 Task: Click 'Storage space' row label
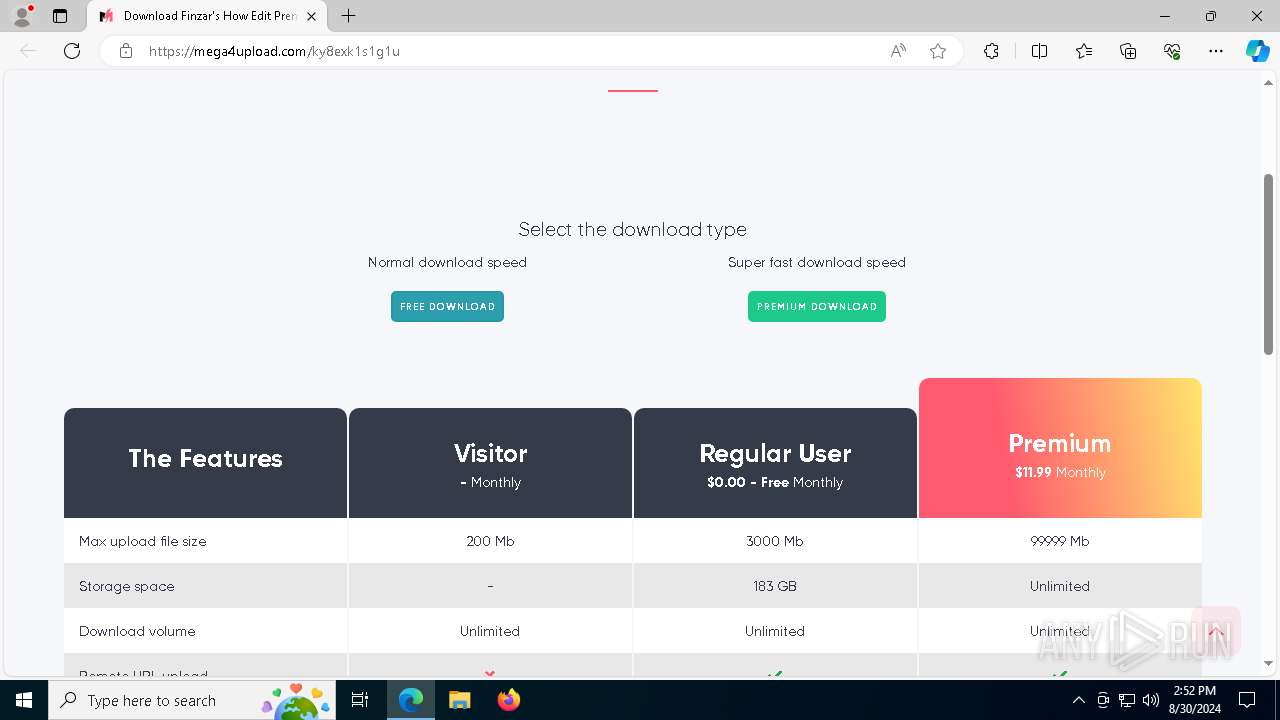pos(127,586)
